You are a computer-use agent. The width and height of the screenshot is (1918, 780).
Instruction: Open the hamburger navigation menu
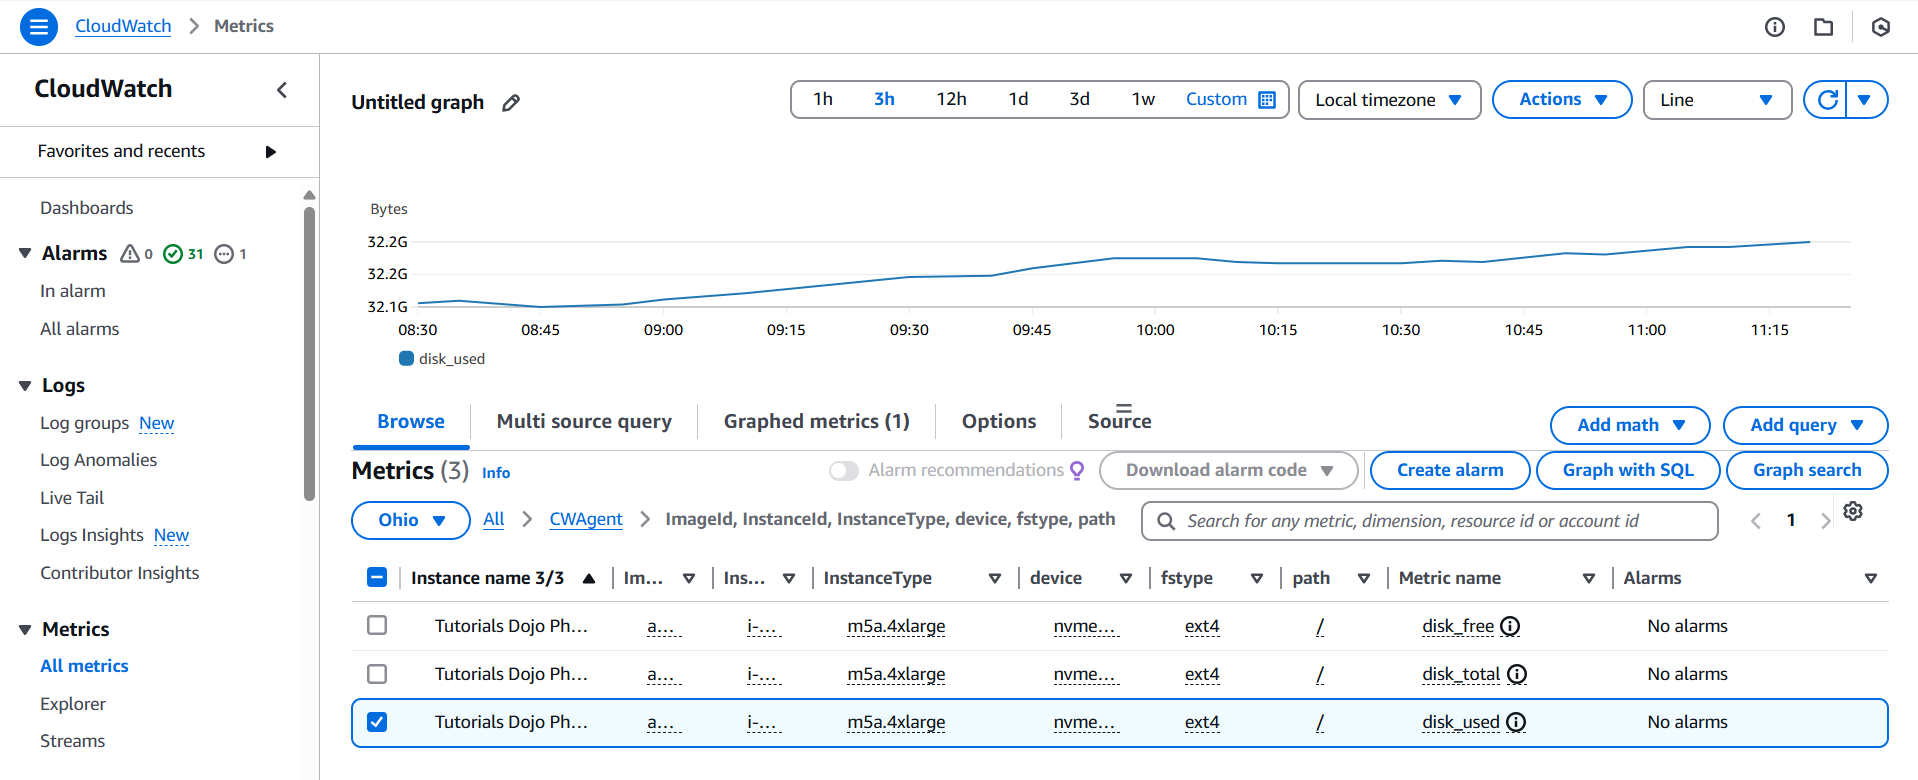(x=39, y=26)
